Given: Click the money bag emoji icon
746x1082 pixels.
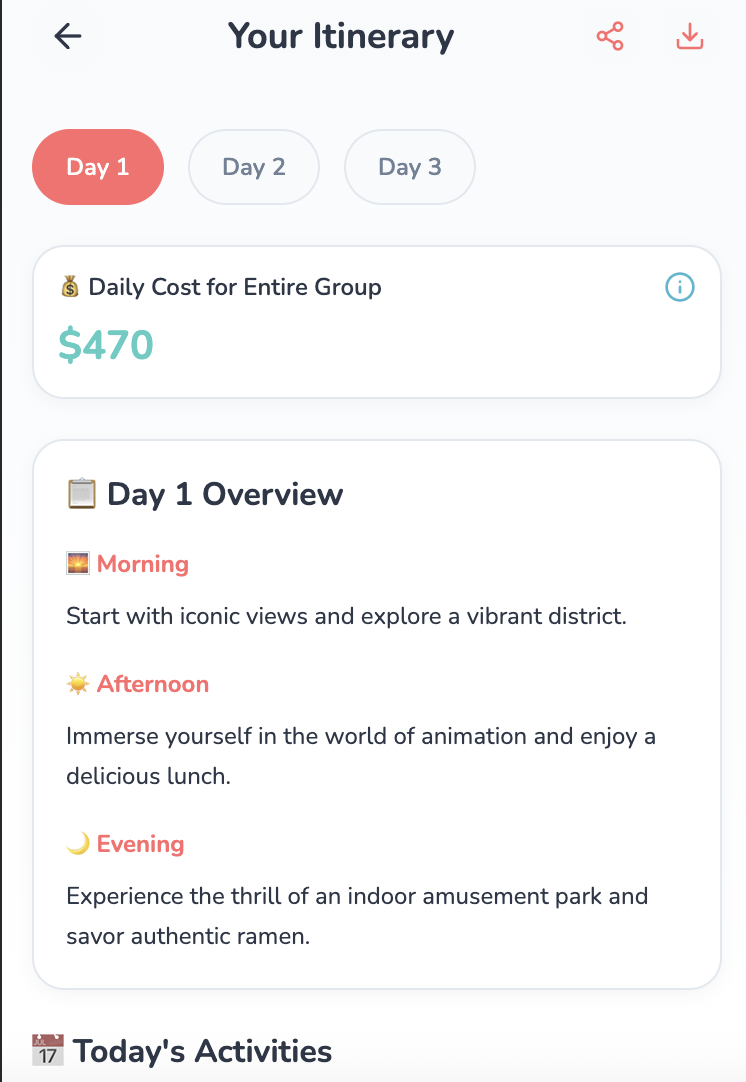Looking at the screenshot, I should click(70, 286).
